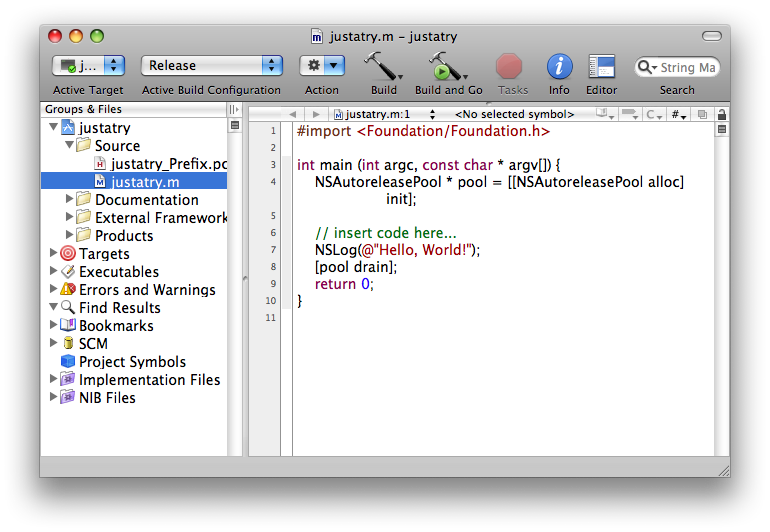The width and height of the screenshot is (770, 532).
Task: Go back with the left history arrow
Action: (292, 114)
